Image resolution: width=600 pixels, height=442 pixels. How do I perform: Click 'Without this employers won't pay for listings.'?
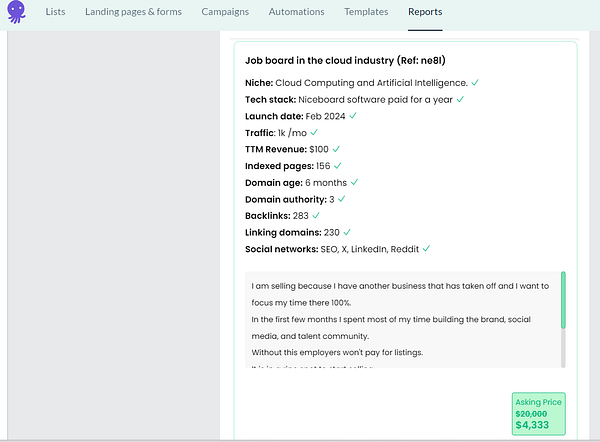[337, 352]
